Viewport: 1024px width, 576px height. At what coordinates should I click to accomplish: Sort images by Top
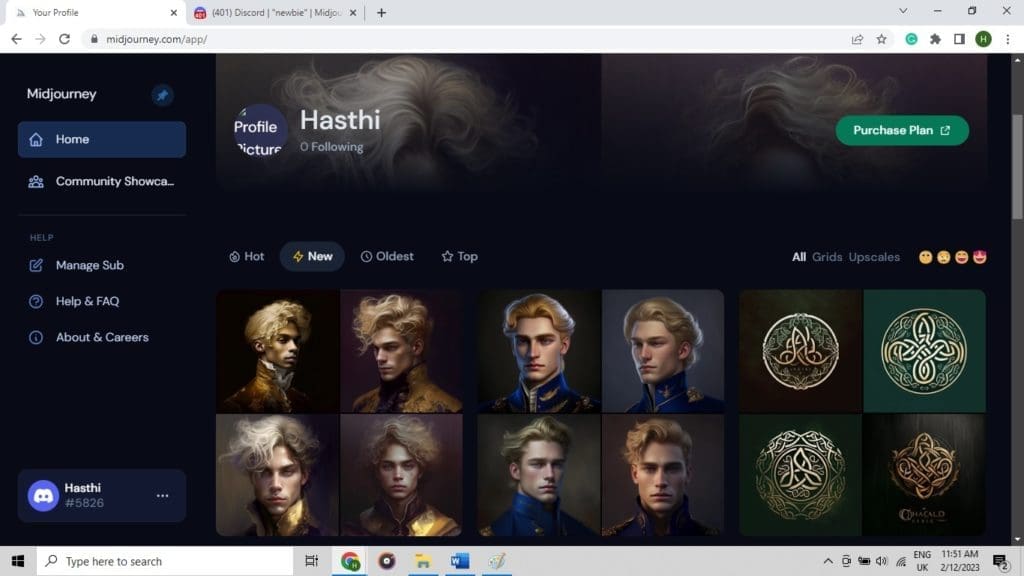[x=460, y=257]
